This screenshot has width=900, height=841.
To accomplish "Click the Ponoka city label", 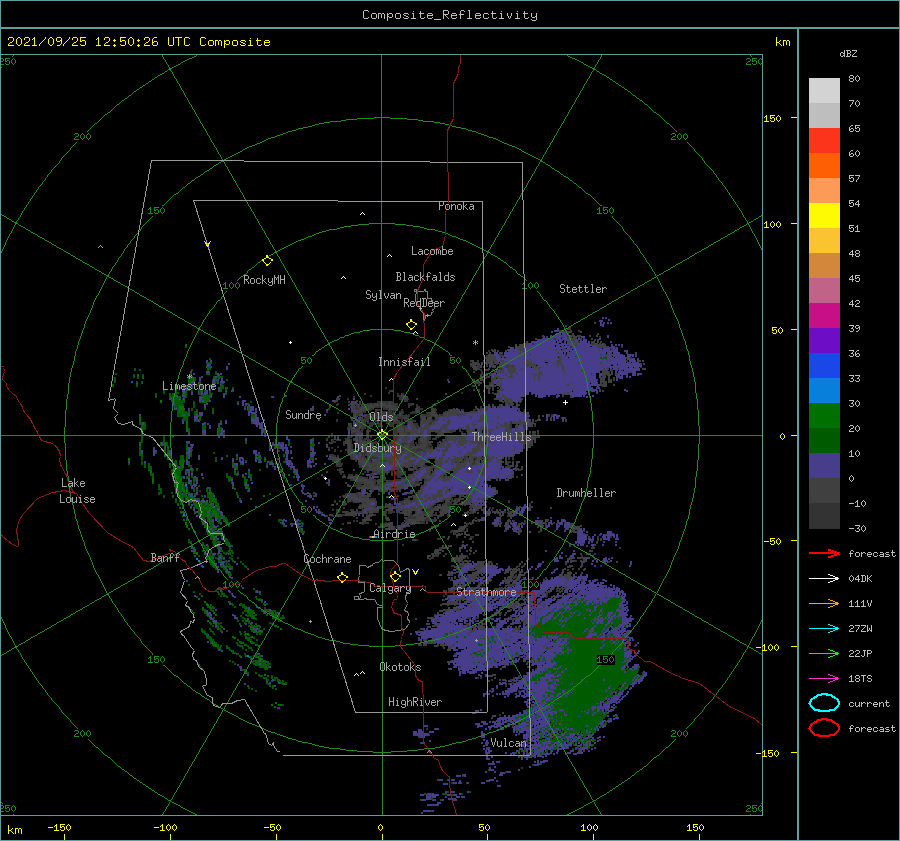I will click(456, 206).
